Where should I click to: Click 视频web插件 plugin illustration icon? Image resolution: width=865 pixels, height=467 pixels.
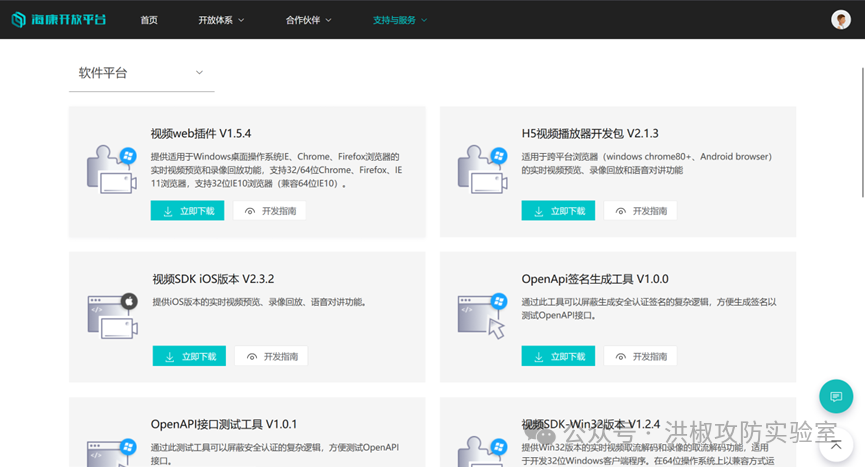coord(112,169)
